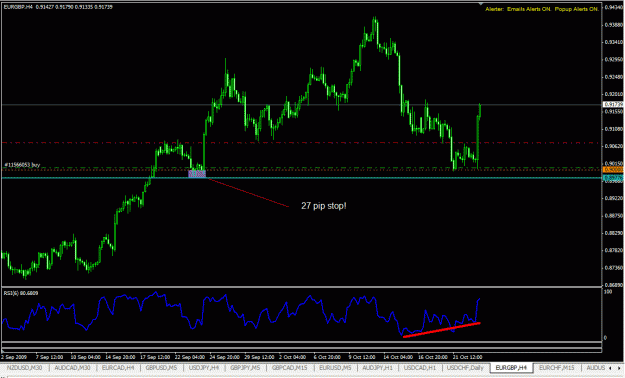
Task: Open the EURUSD,M5 chart tab
Action: click(x=335, y=368)
